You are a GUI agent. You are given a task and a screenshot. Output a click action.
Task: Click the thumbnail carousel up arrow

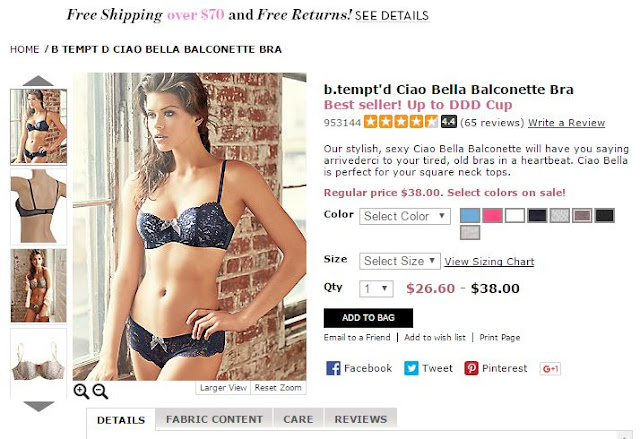38,80
